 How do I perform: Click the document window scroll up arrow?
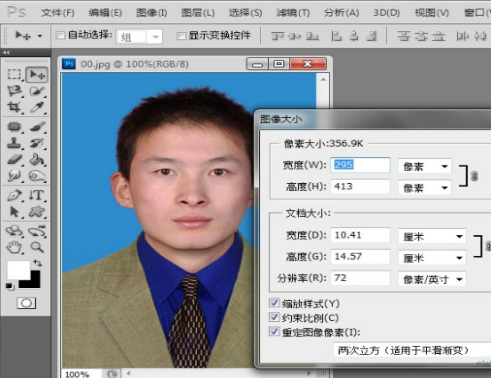click(x=323, y=79)
